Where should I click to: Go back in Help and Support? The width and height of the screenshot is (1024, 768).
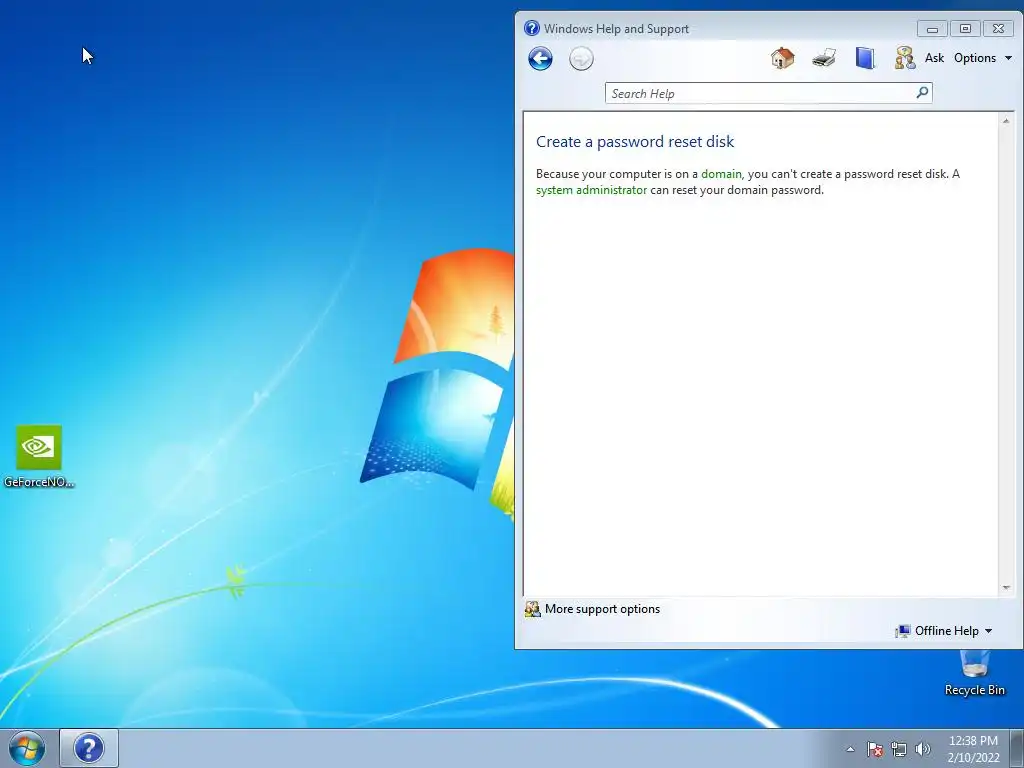(x=540, y=59)
